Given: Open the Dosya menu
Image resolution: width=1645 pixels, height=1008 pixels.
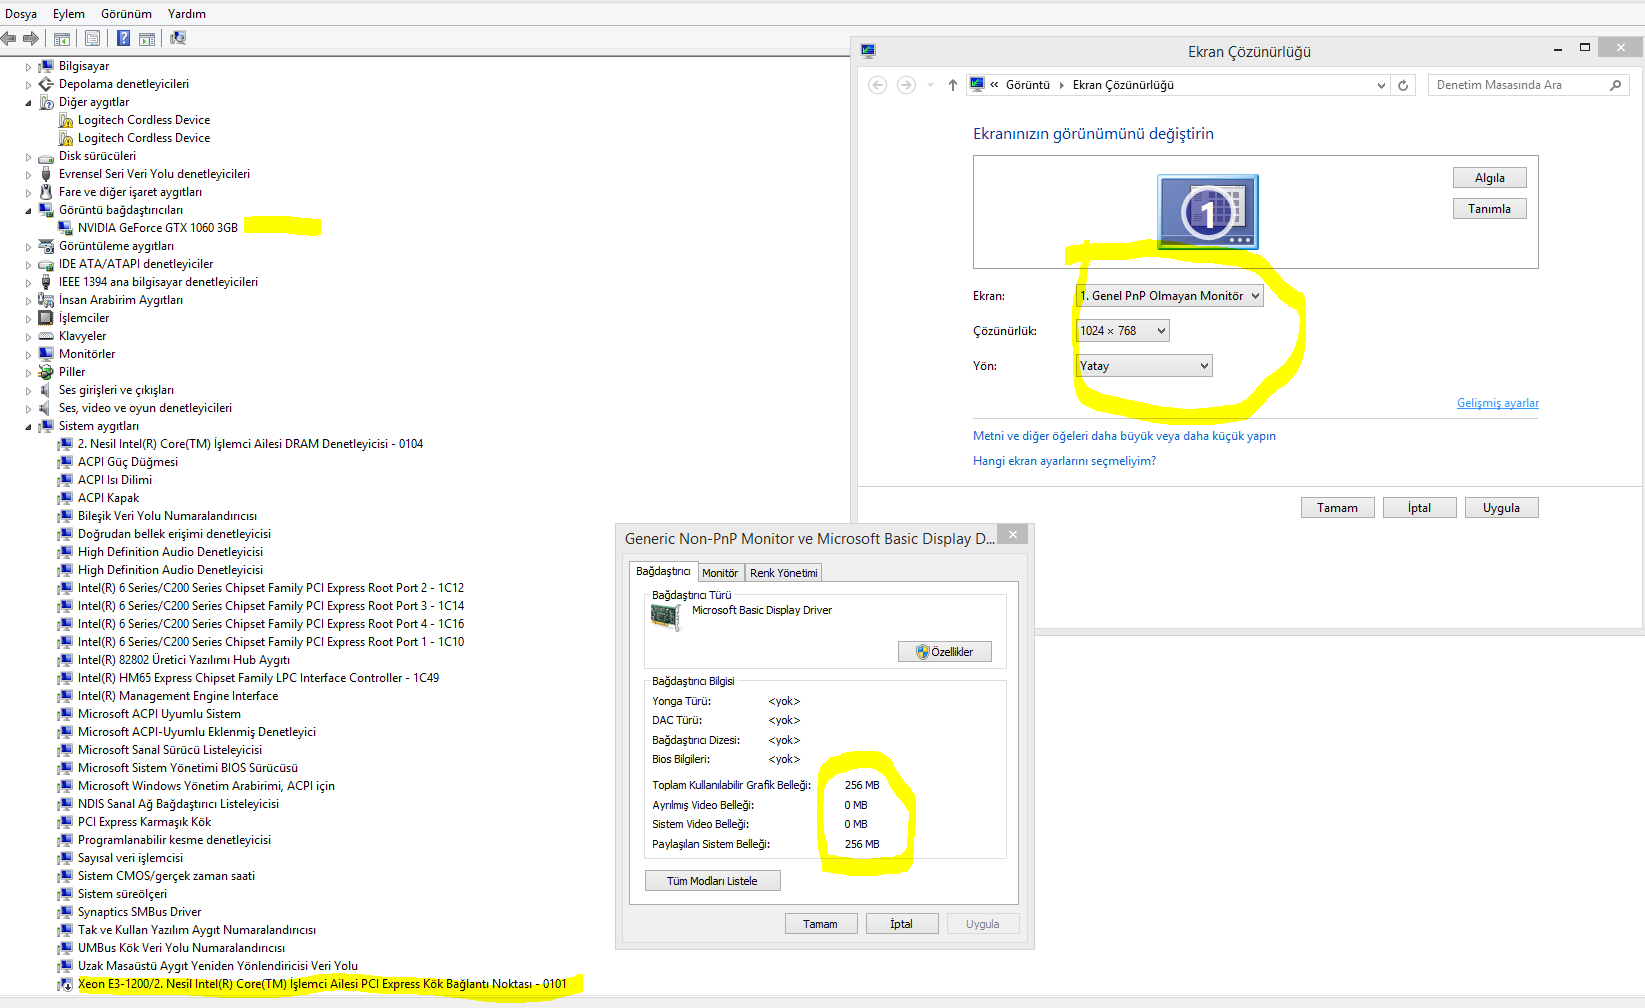Looking at the screenshot, I should tap(21, 14).
